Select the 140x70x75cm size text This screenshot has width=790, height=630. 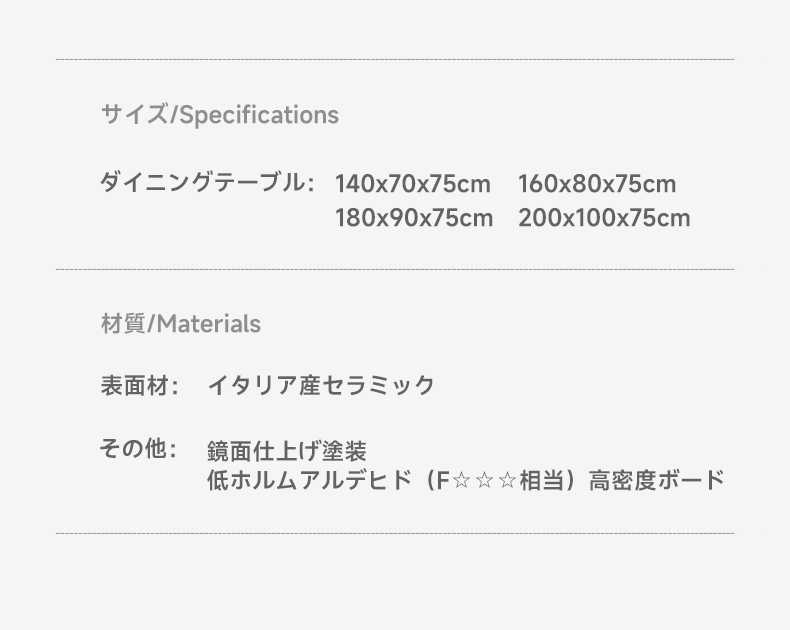[413, 184]
